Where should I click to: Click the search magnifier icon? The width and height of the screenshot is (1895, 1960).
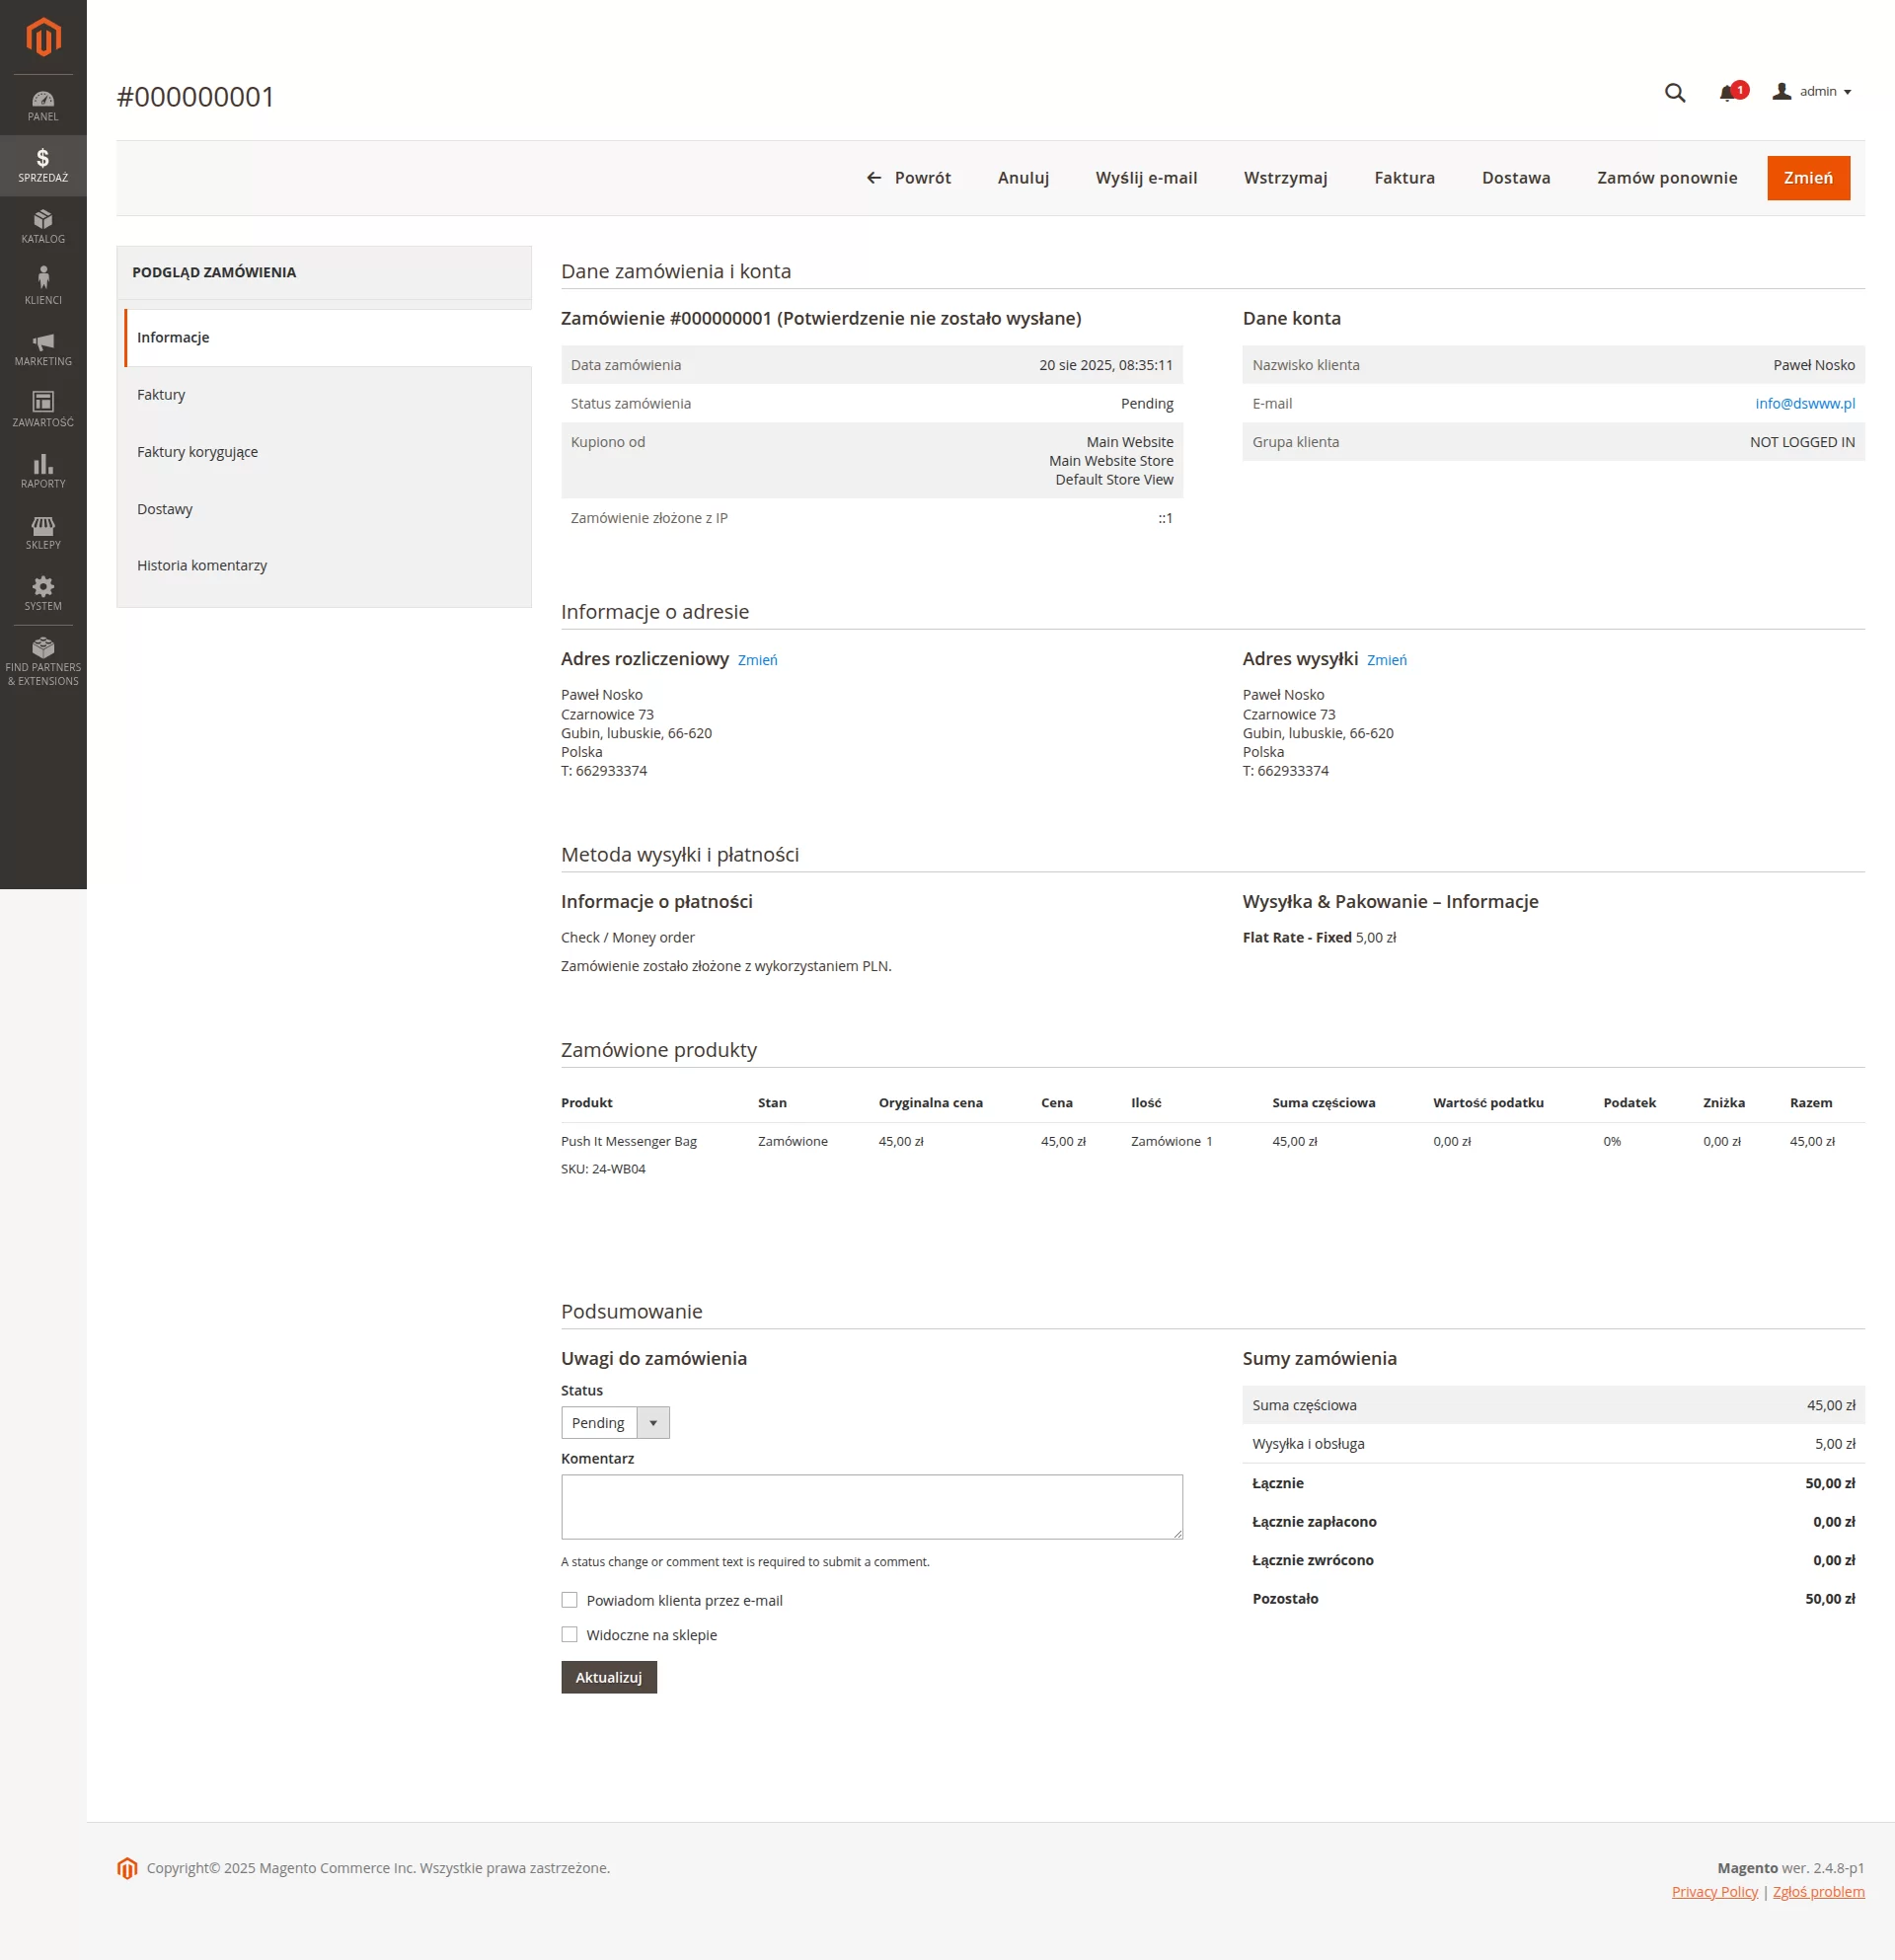[x=1674, y=93]
